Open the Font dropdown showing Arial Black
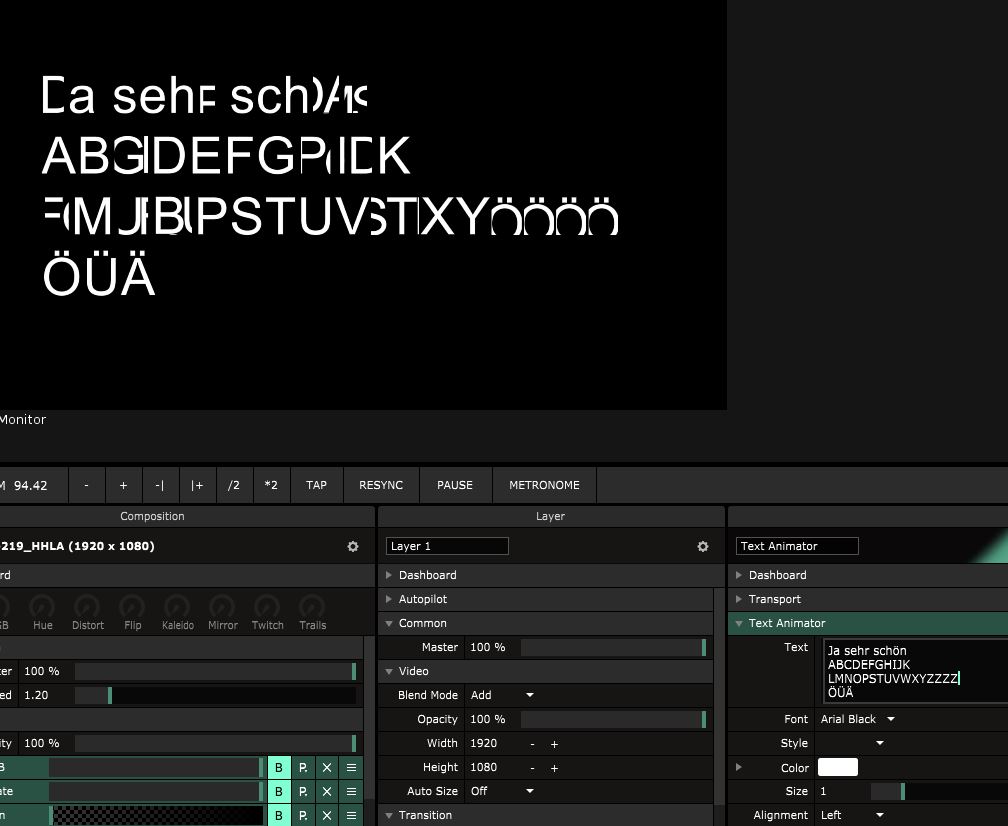This screenshot has width=1008, height=826. 857,719
